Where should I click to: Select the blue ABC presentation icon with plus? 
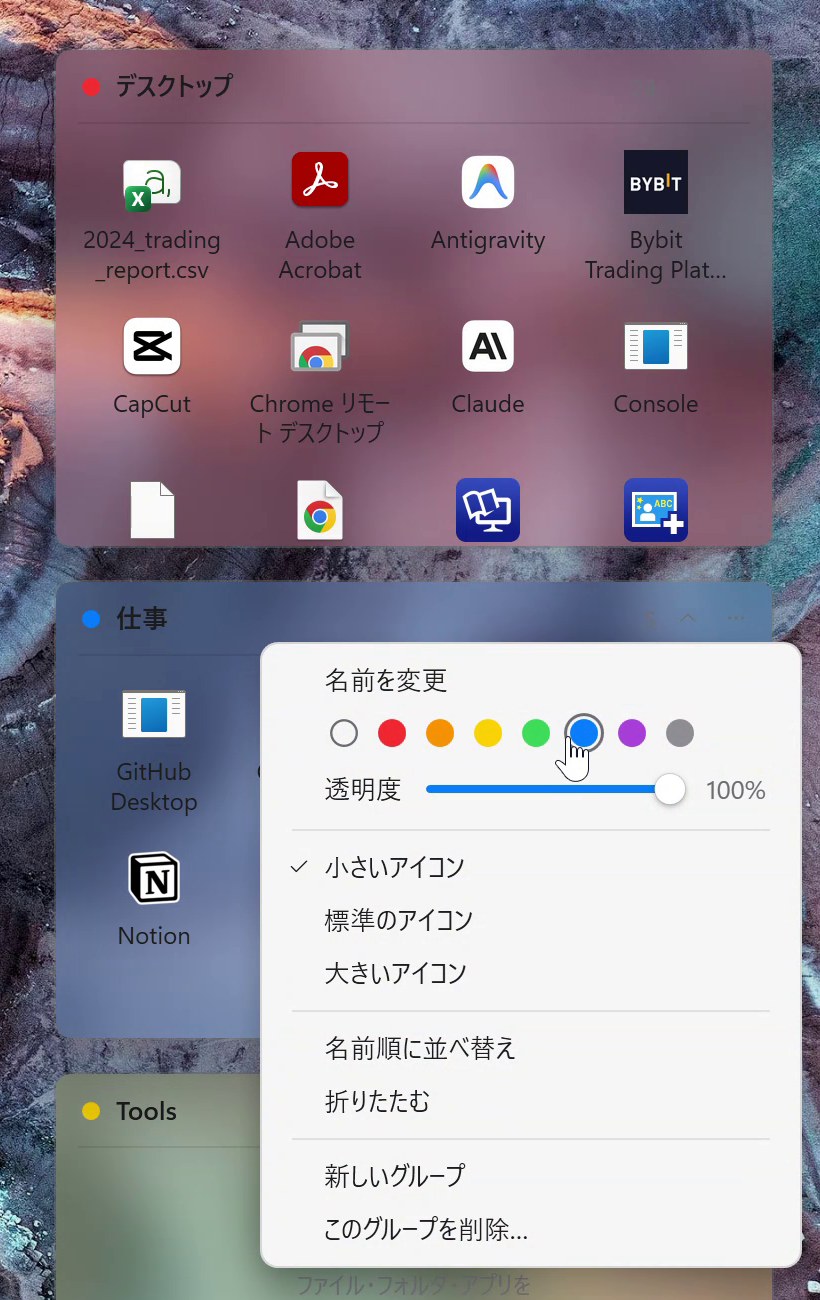[656, 510]
